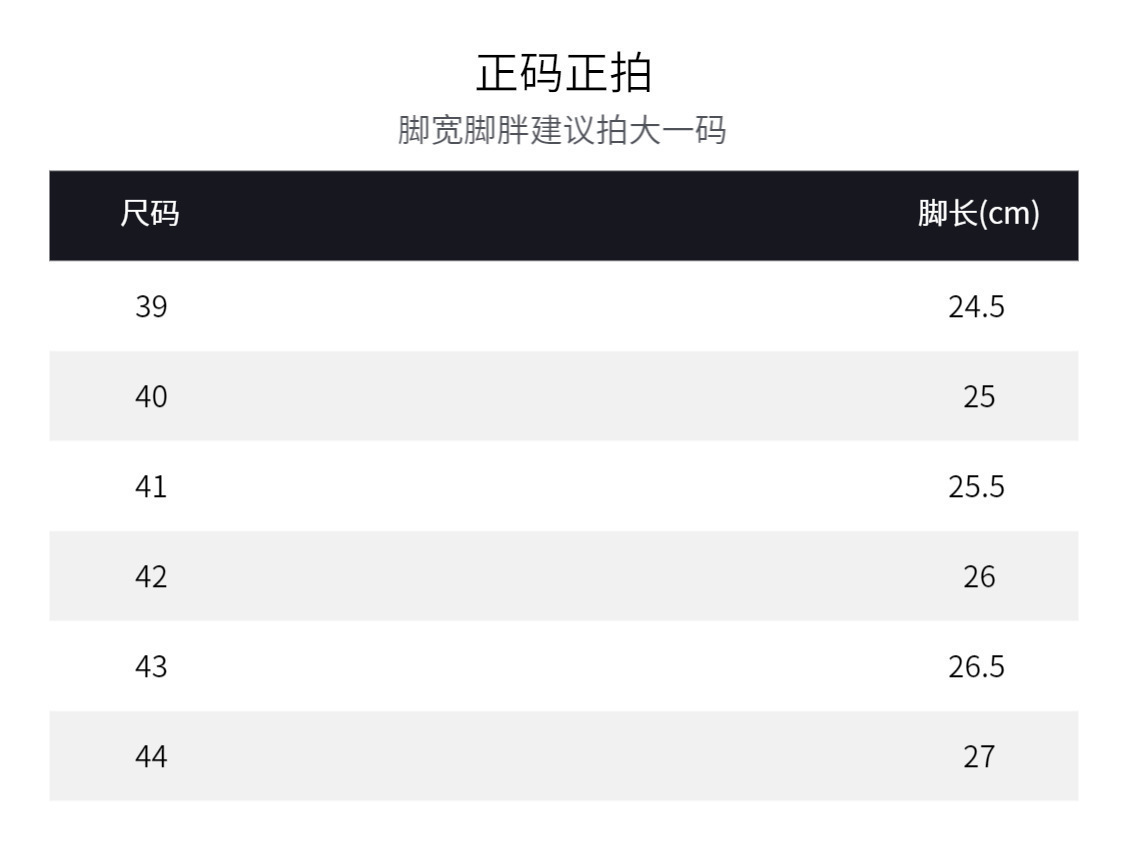Click the 脚长(cm) column header

pos(979,214)
